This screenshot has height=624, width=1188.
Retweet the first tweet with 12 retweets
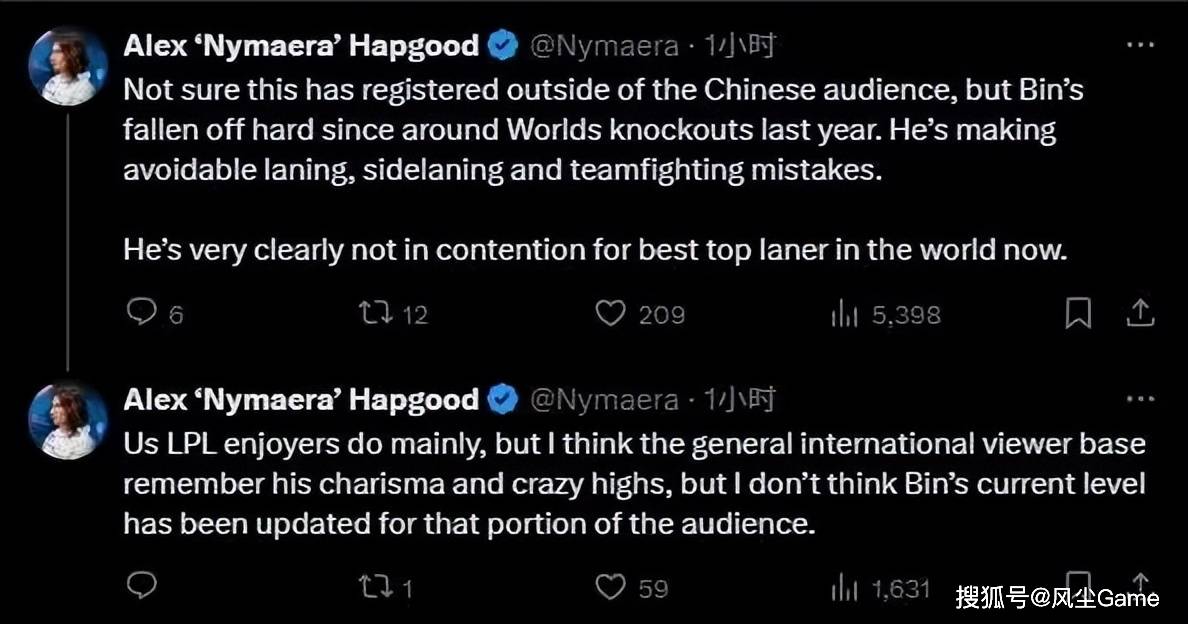[375, 314]
